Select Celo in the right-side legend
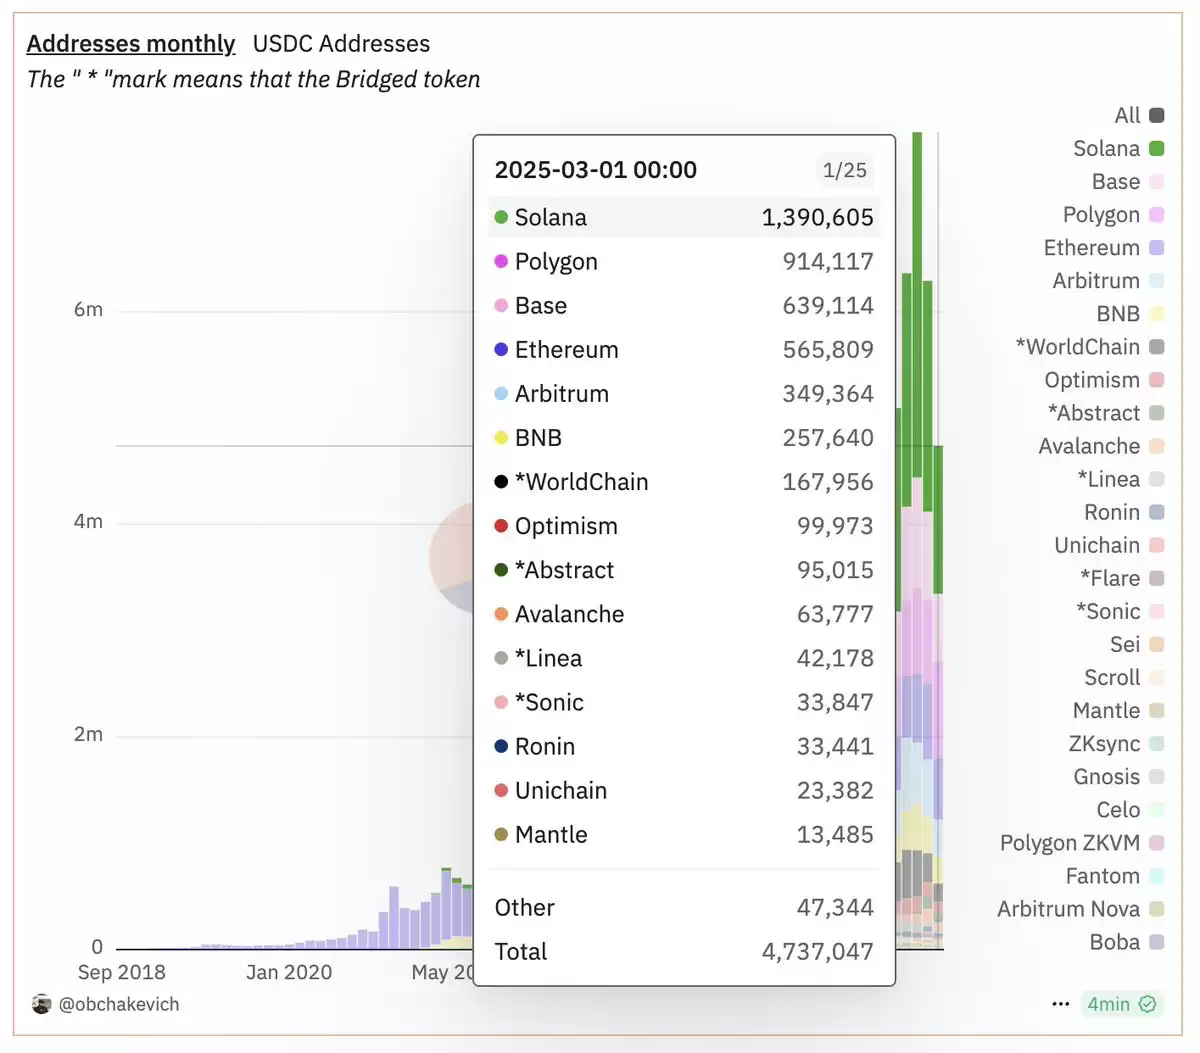 pos(1131,809)
